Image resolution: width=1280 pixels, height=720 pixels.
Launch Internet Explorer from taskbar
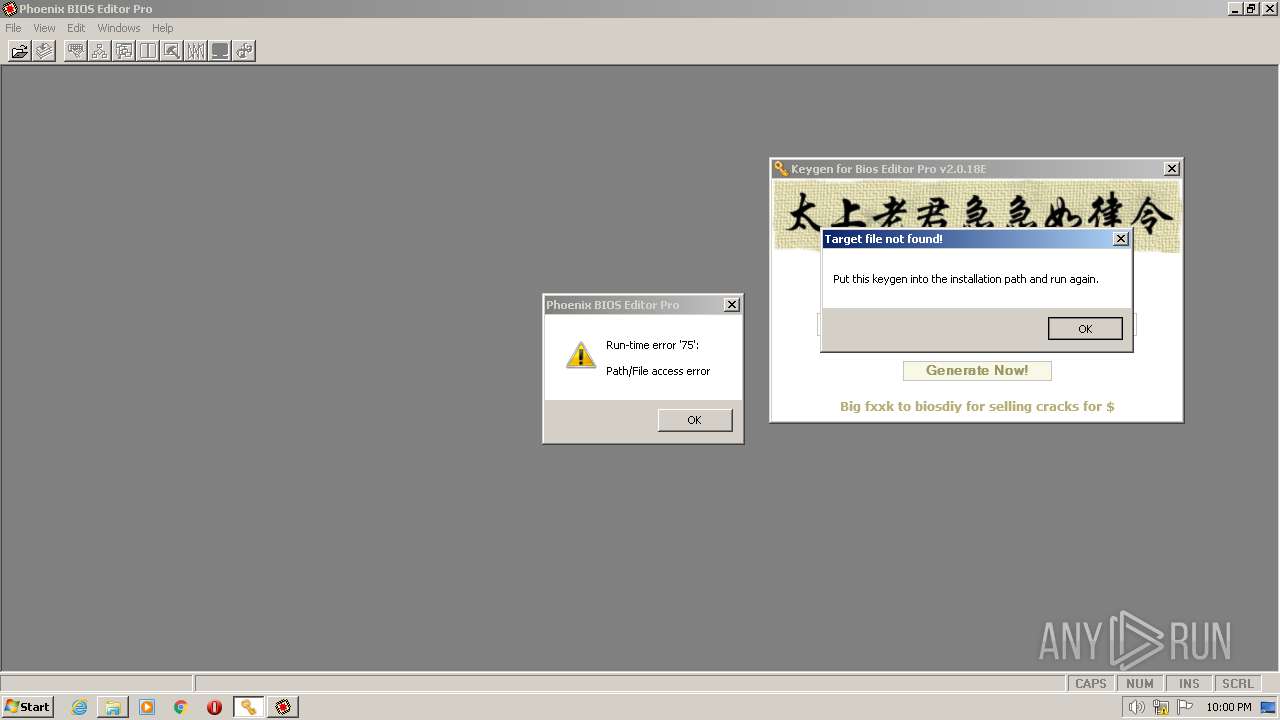point(79,707)
